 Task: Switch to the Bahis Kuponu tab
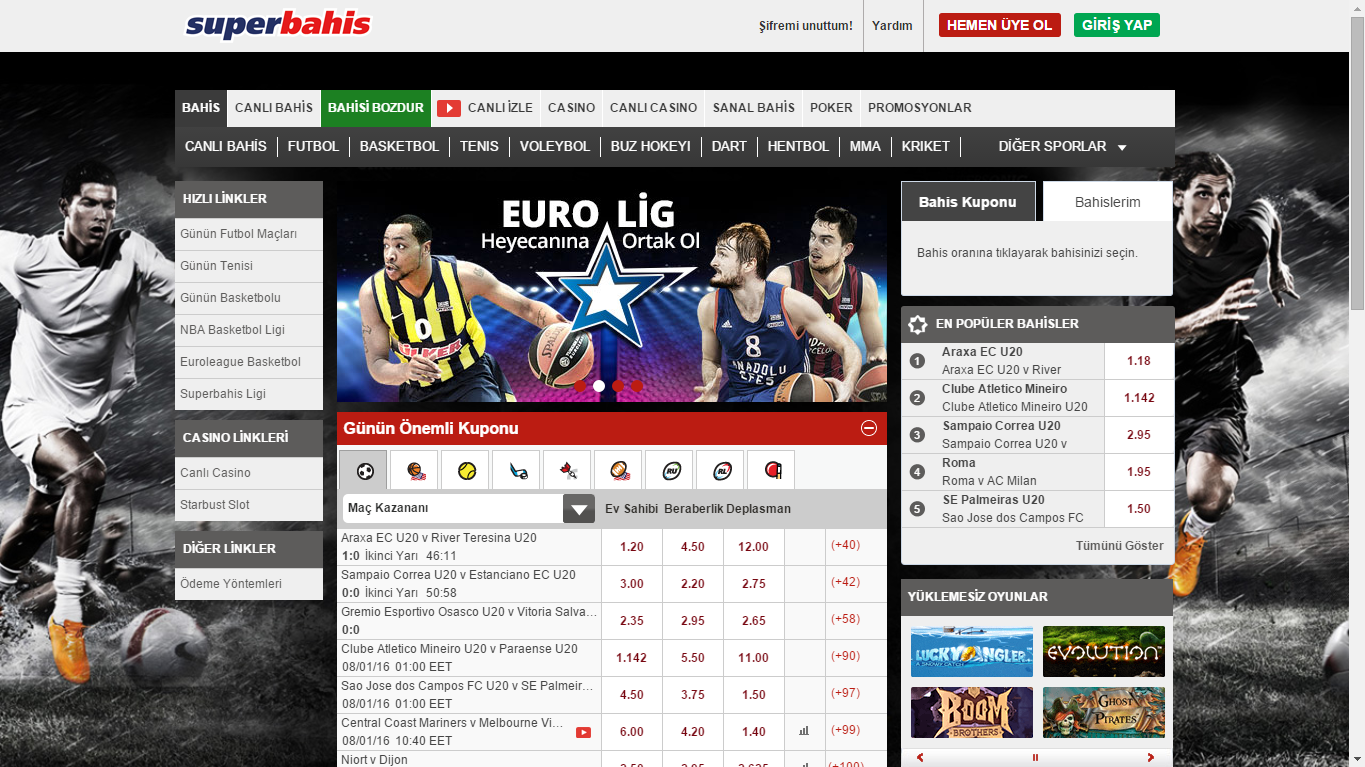pos(967,201)
